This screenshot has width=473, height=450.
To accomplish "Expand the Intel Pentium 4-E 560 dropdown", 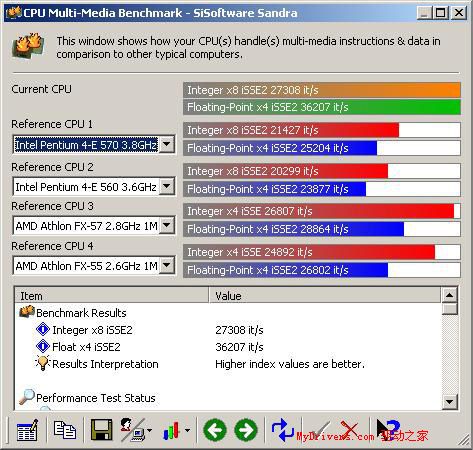I will (166, 186).
